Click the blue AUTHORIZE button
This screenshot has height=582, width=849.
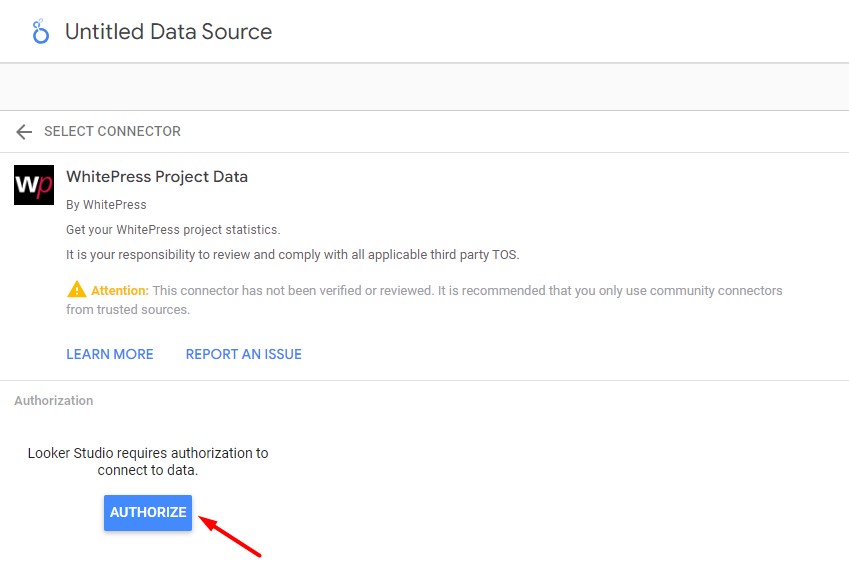pyautogui.click(x=148, y=512)
